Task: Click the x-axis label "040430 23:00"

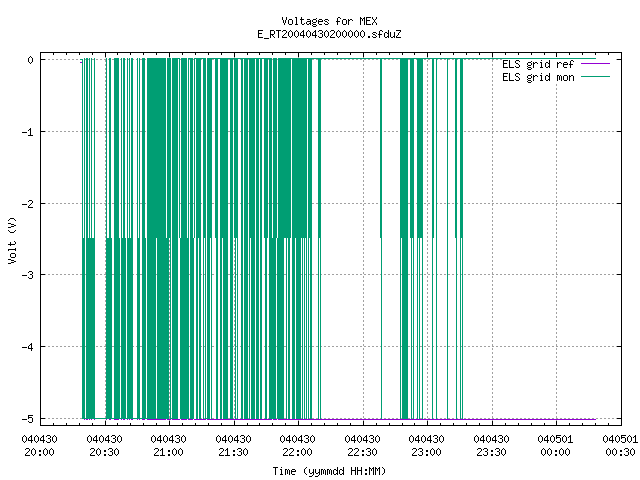Action: pos(427,446)
